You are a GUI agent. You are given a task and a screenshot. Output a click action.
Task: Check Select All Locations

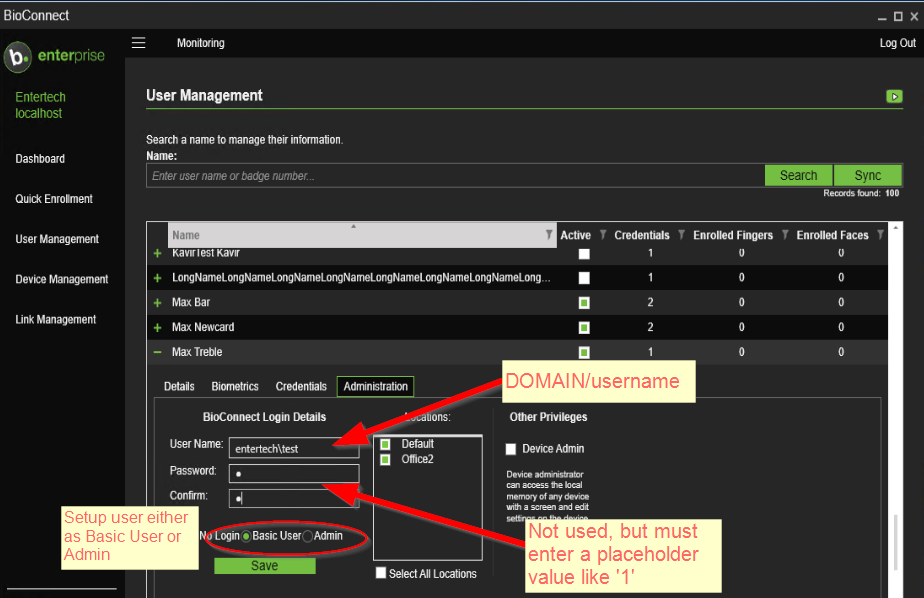pos(380,573)
